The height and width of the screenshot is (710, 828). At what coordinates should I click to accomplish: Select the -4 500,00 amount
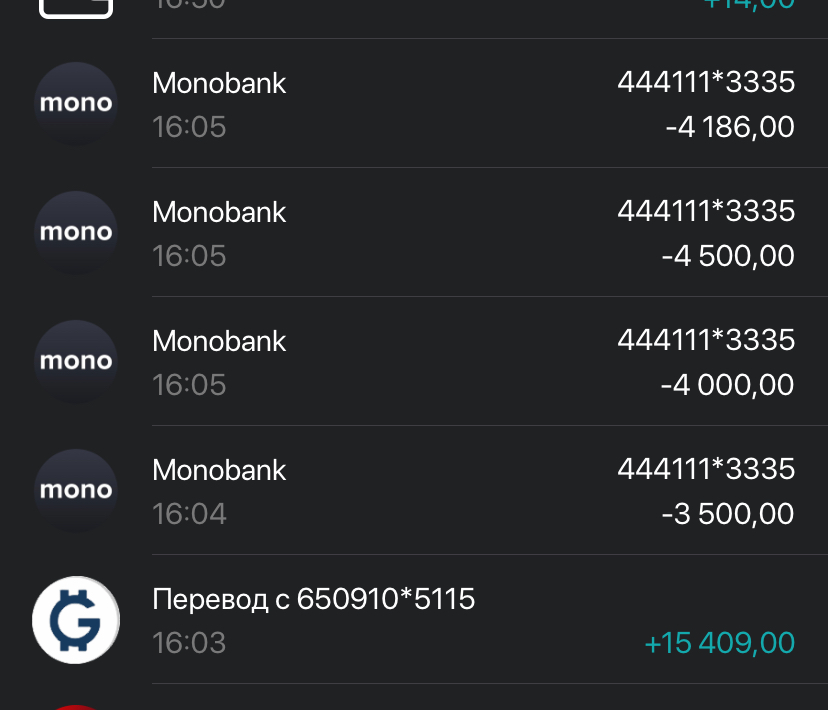[728, 256]
